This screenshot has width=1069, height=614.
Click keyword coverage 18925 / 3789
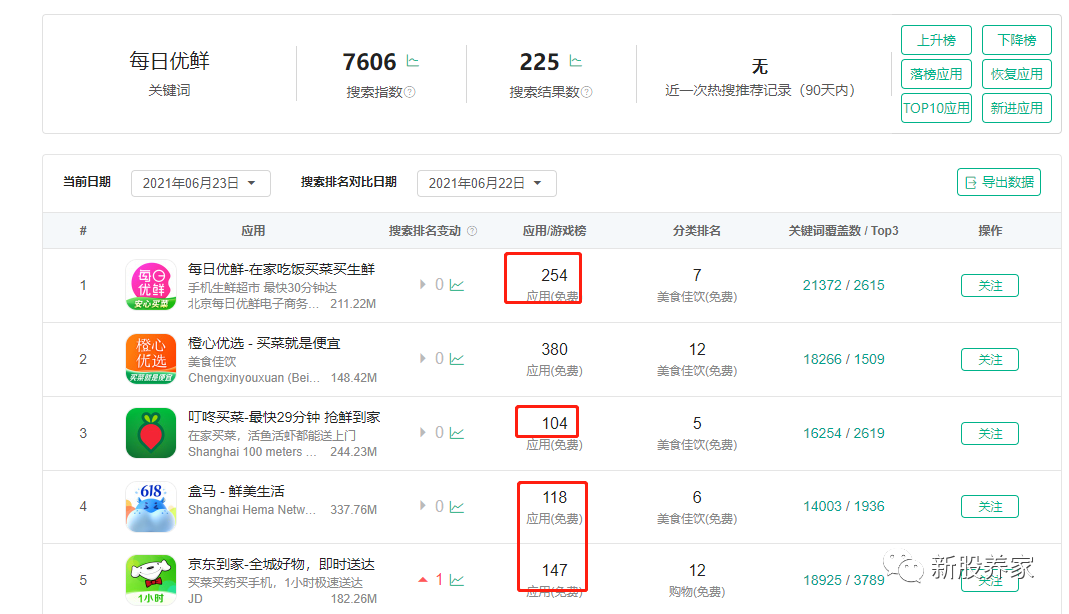tap(843, 580)
